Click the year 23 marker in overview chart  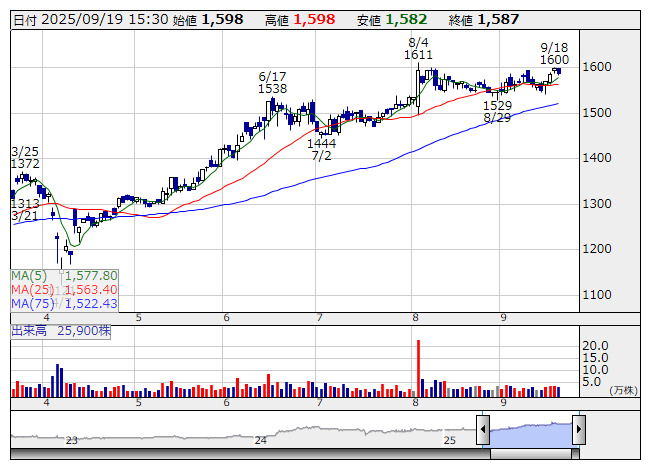click(72, 440)
